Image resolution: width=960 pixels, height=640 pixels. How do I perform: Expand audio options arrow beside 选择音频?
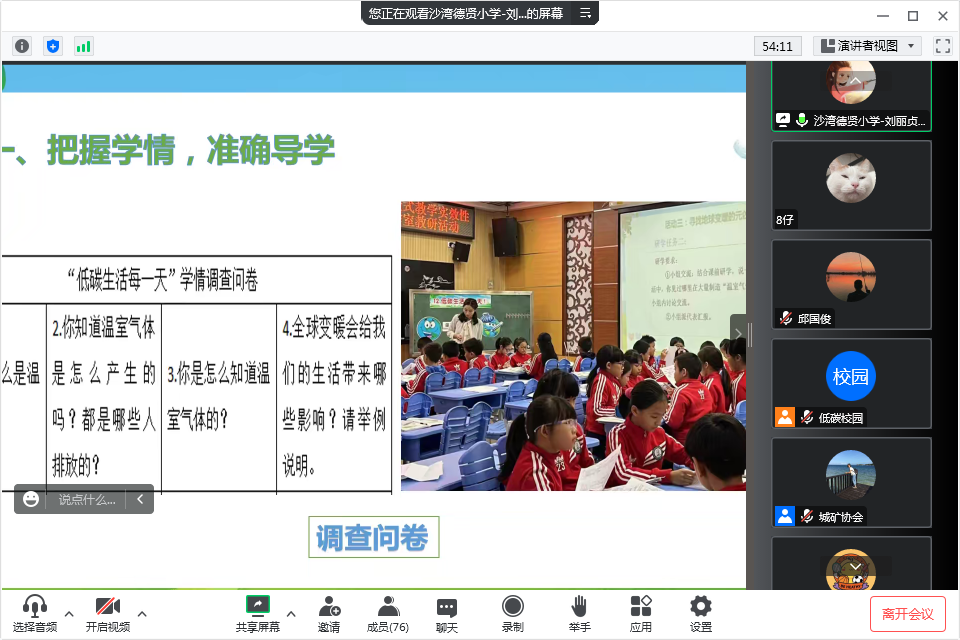tap(69, 613)
